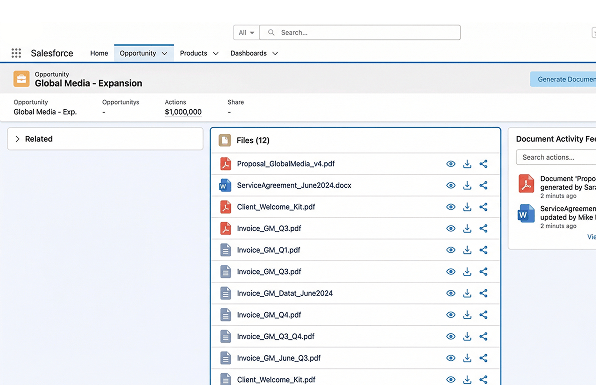Preview Invoice_GM_Detat_June2024 using its eye icon
Image resolution: width=596 pixels, height=385 pixels.
(451, 293)
